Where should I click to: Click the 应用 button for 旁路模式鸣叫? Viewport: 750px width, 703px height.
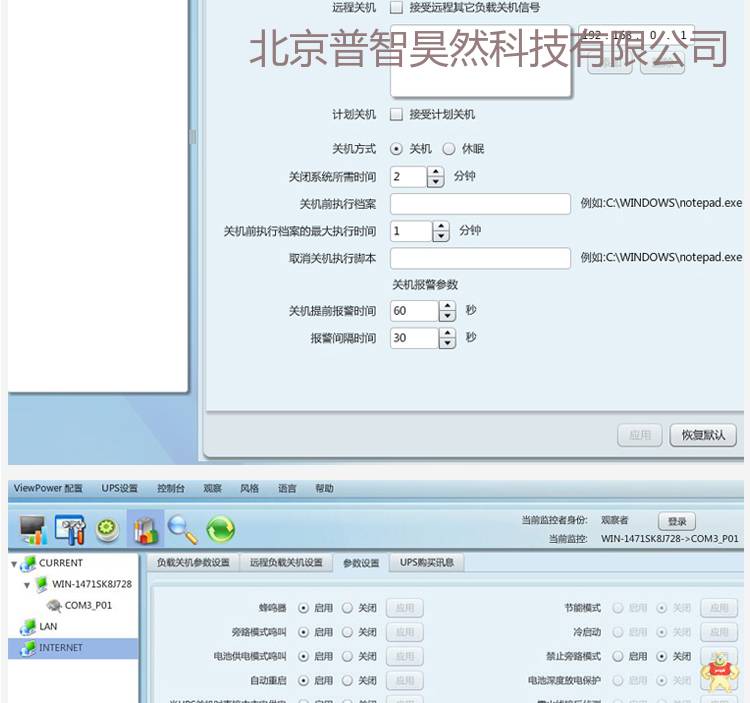click(x=405, y=632)
